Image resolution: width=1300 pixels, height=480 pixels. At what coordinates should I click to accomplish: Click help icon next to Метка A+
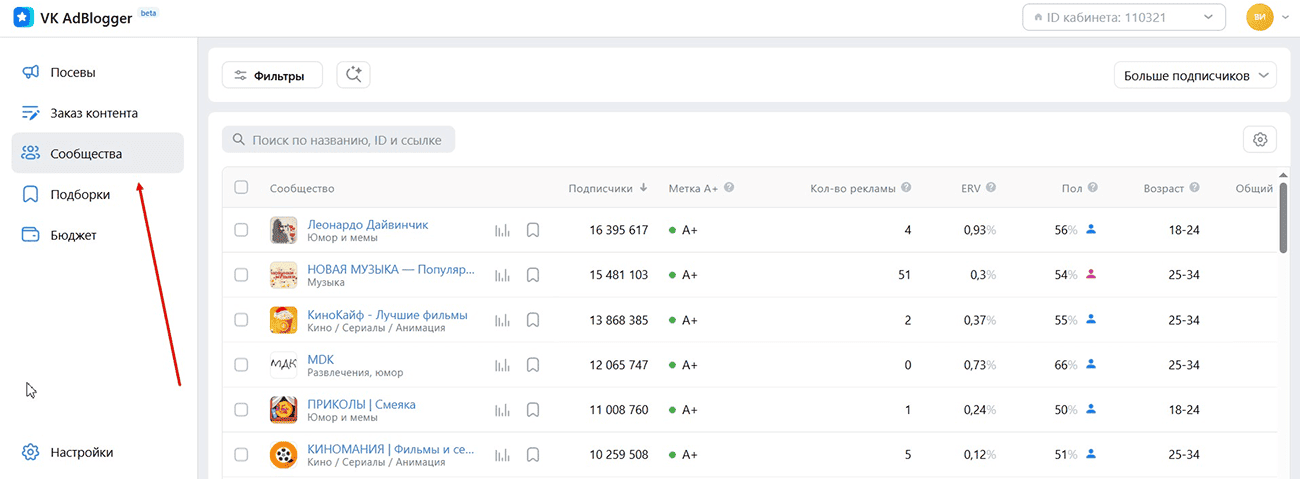pos(729,188)
